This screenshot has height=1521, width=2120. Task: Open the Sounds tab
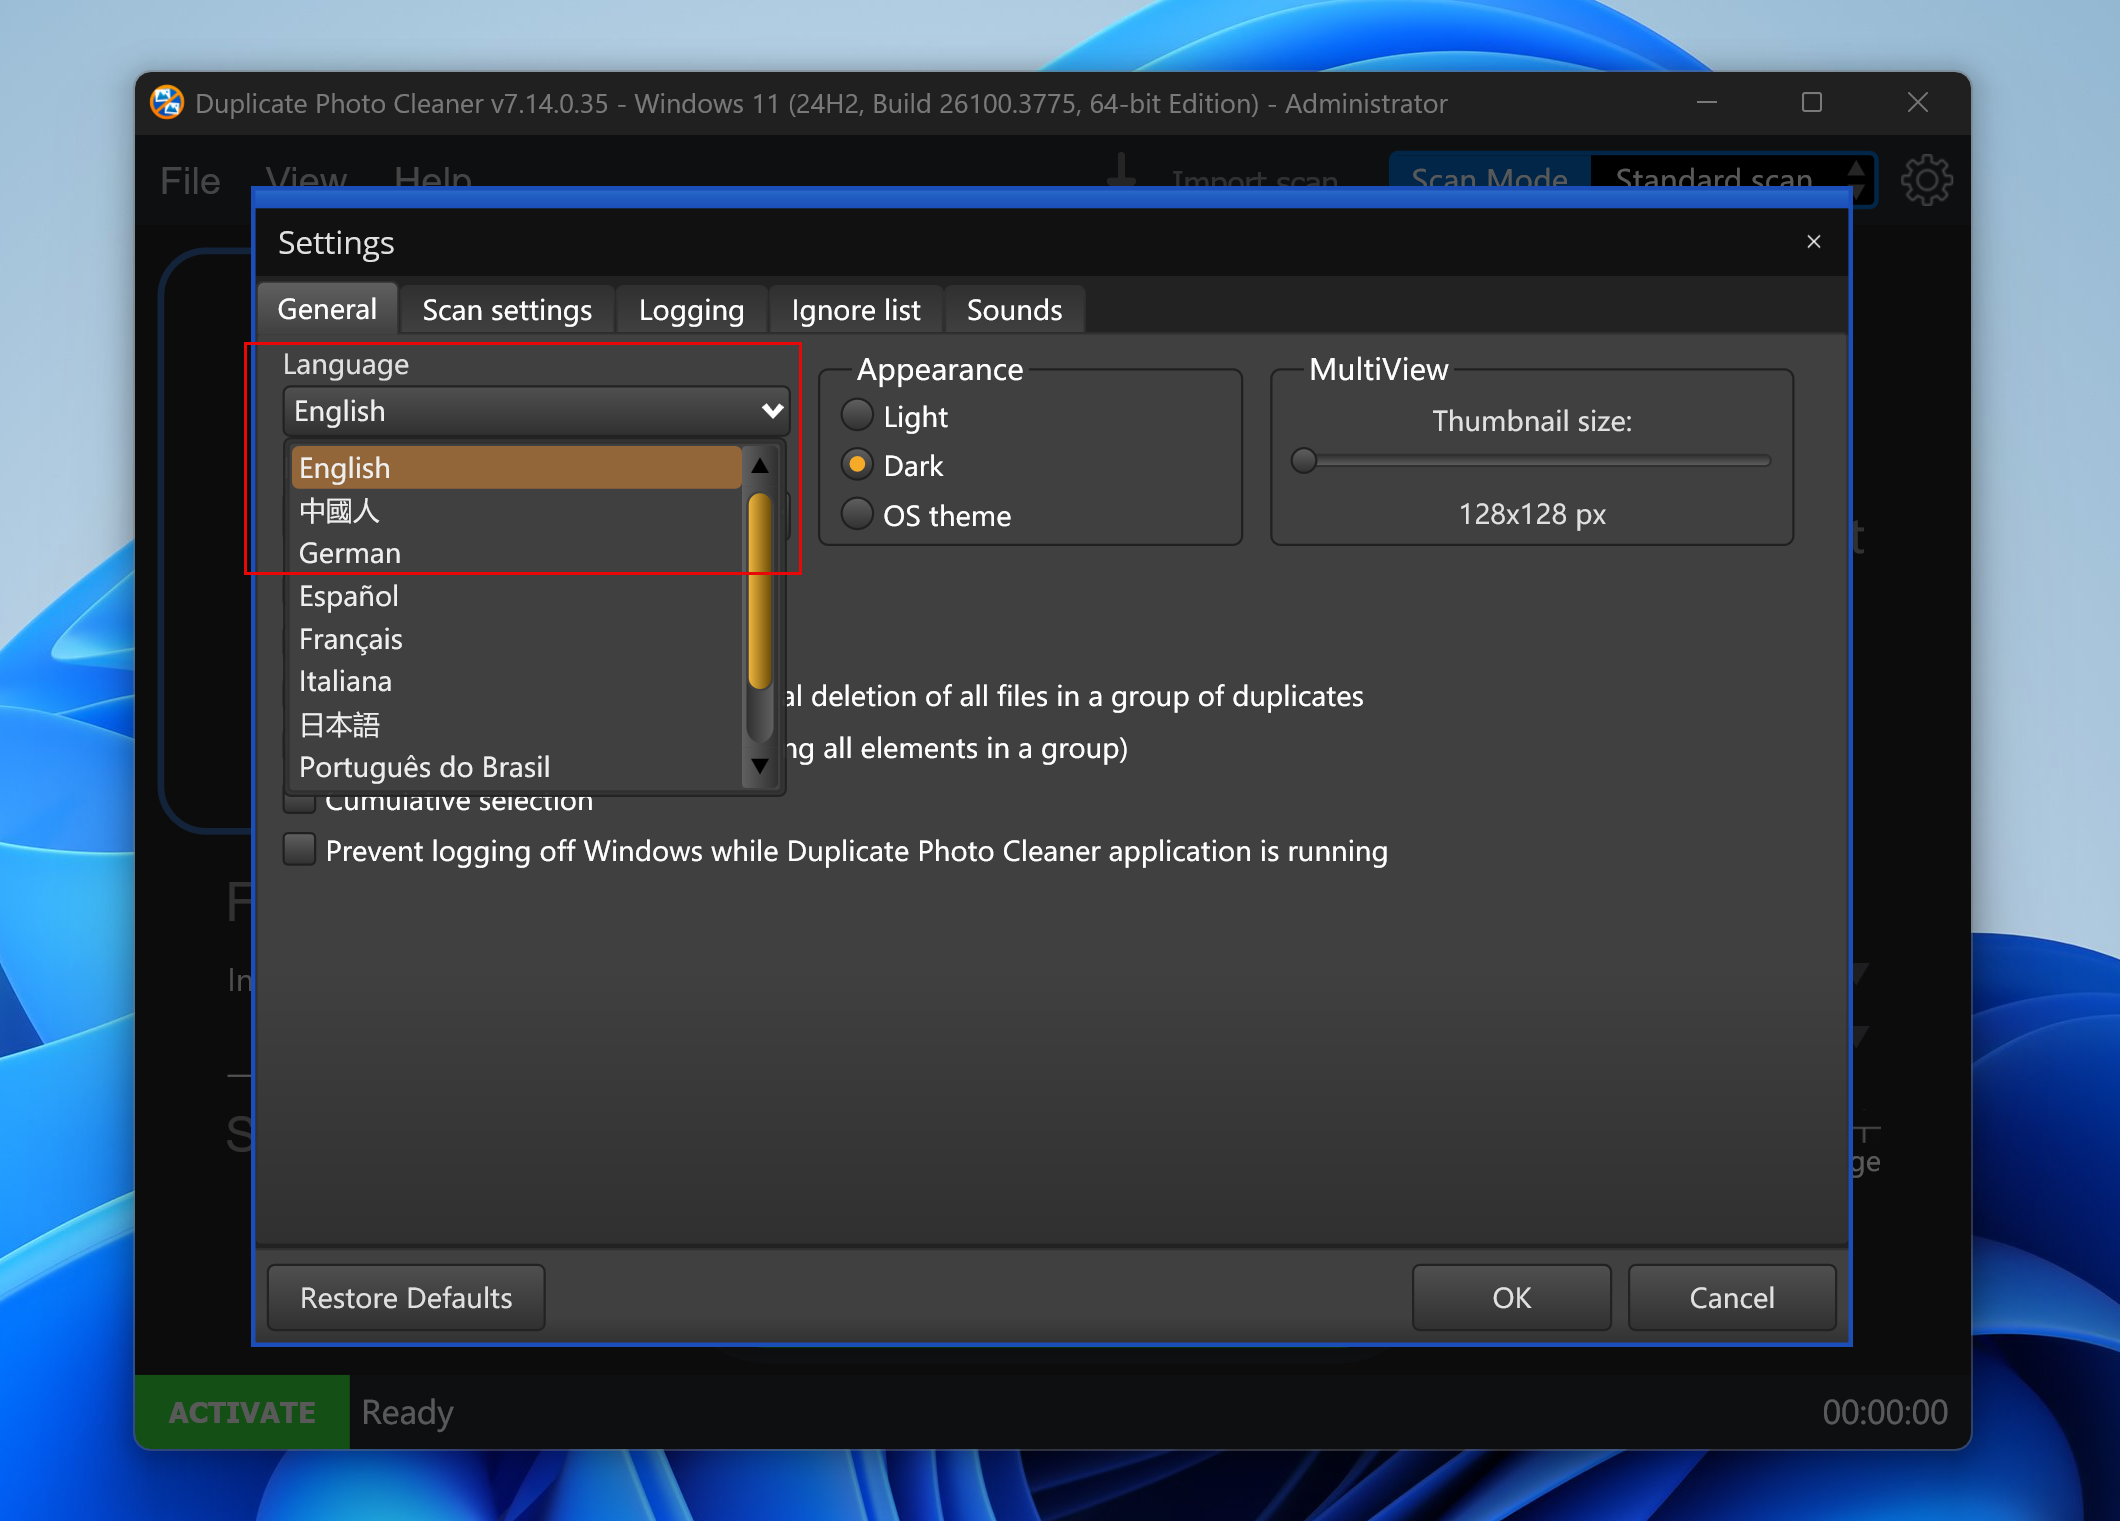click(x=1013, y=310)
